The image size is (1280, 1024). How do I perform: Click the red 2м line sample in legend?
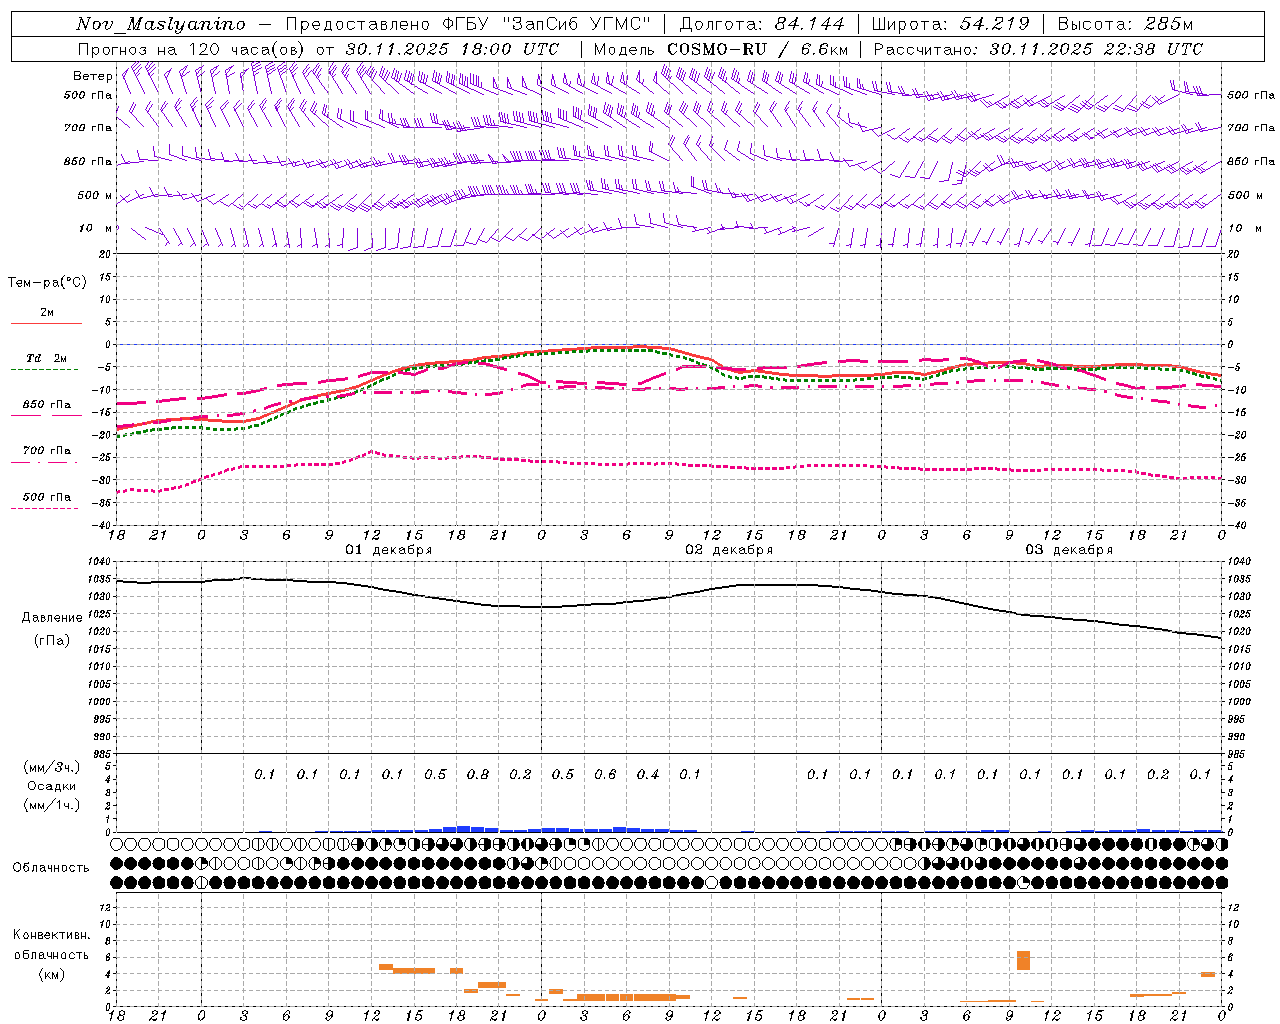coord(46,324)
